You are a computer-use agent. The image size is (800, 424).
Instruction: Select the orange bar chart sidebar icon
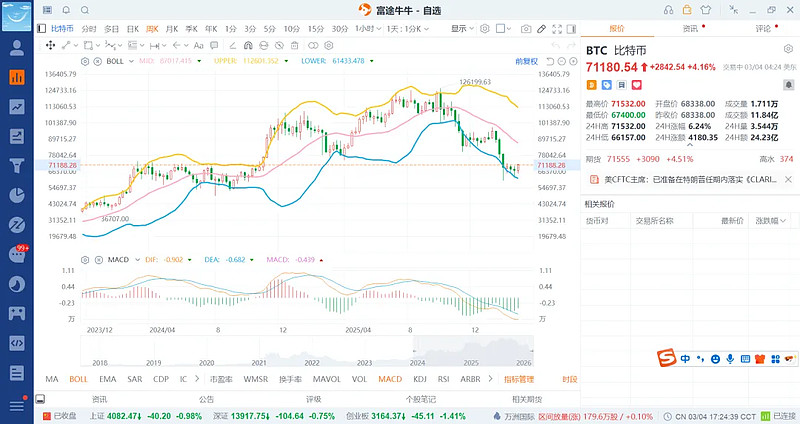point(17,77)
